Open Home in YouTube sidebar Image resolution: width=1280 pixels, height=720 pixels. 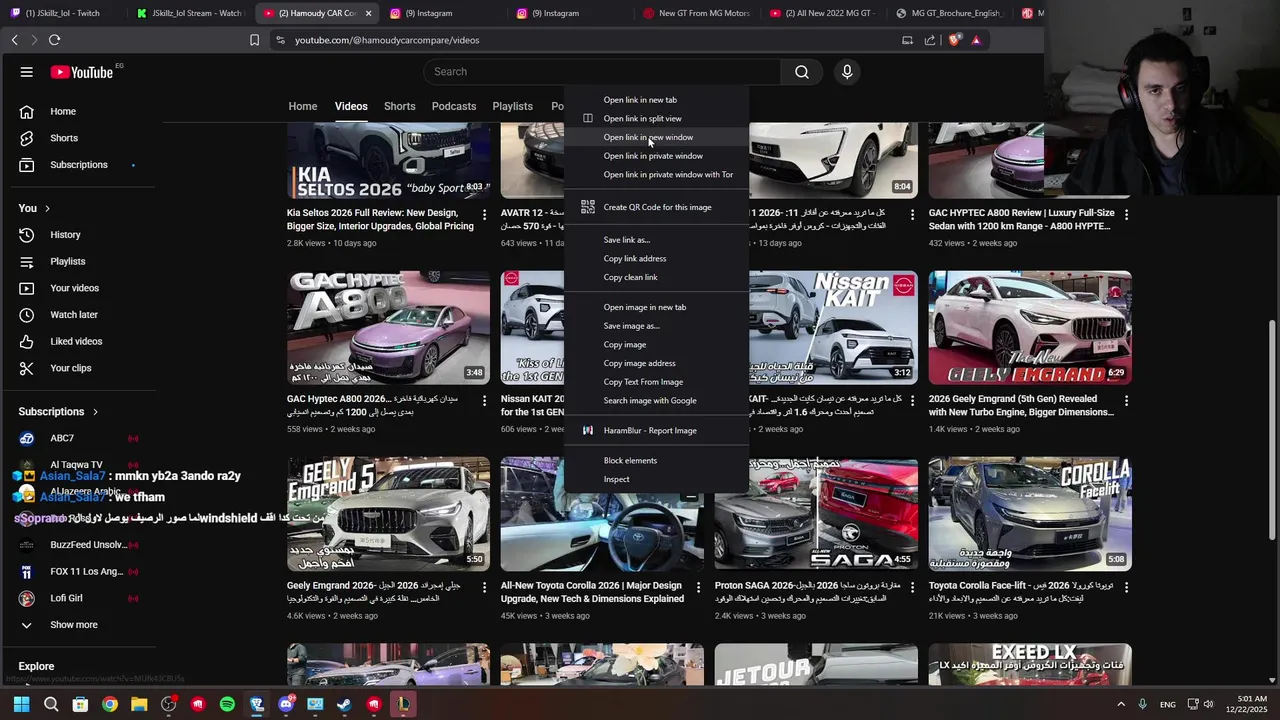(64, 111)
